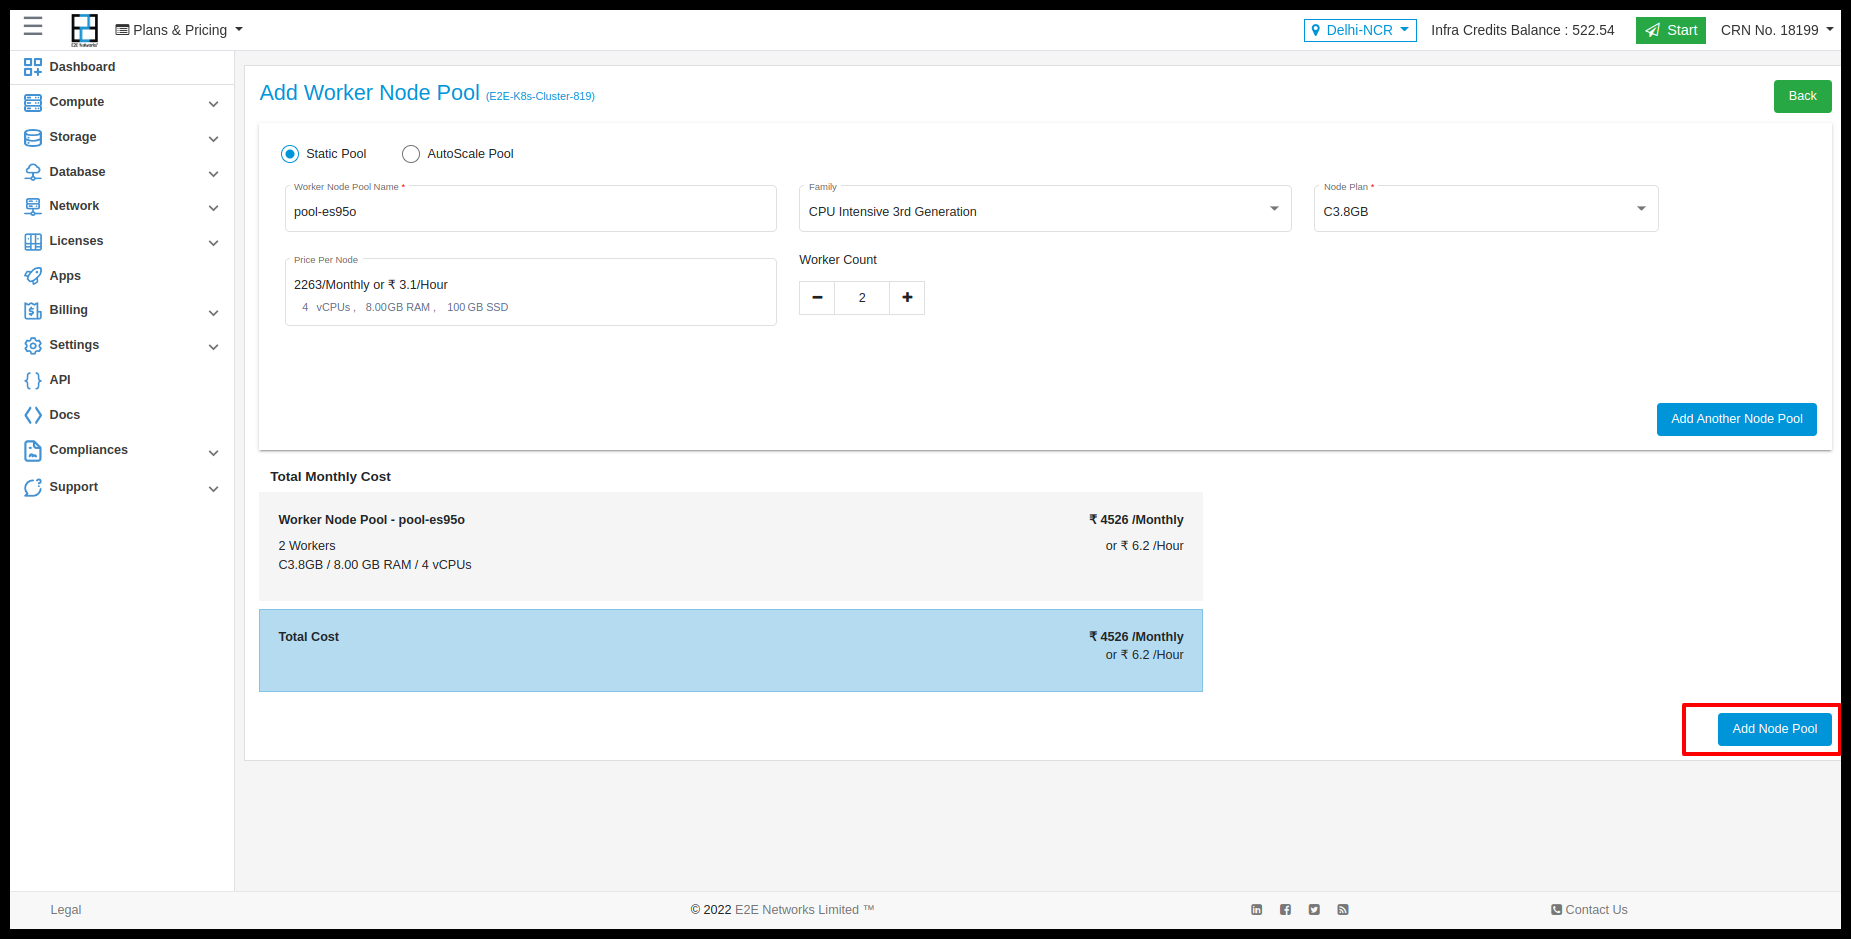Click the Add Another Node Pool button
The width and height of the screenshot is (1851, 939).
coord(1736,419)
